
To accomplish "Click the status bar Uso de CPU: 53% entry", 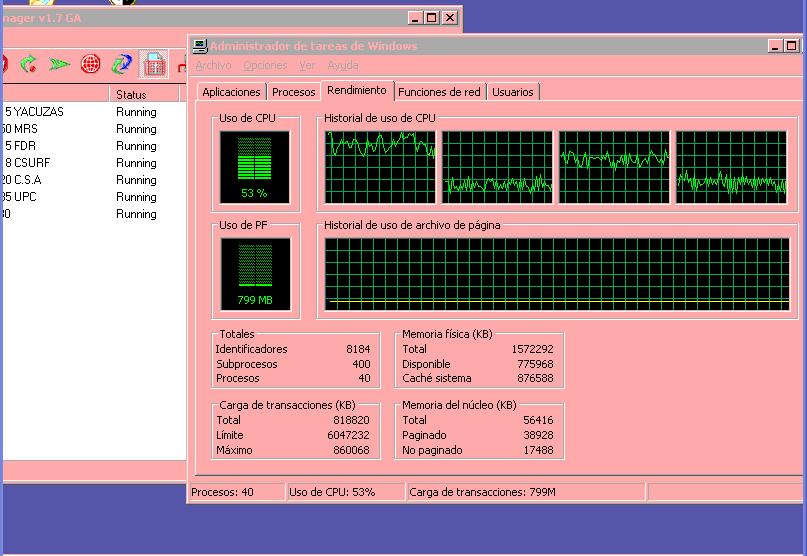I will pos(345,492).
